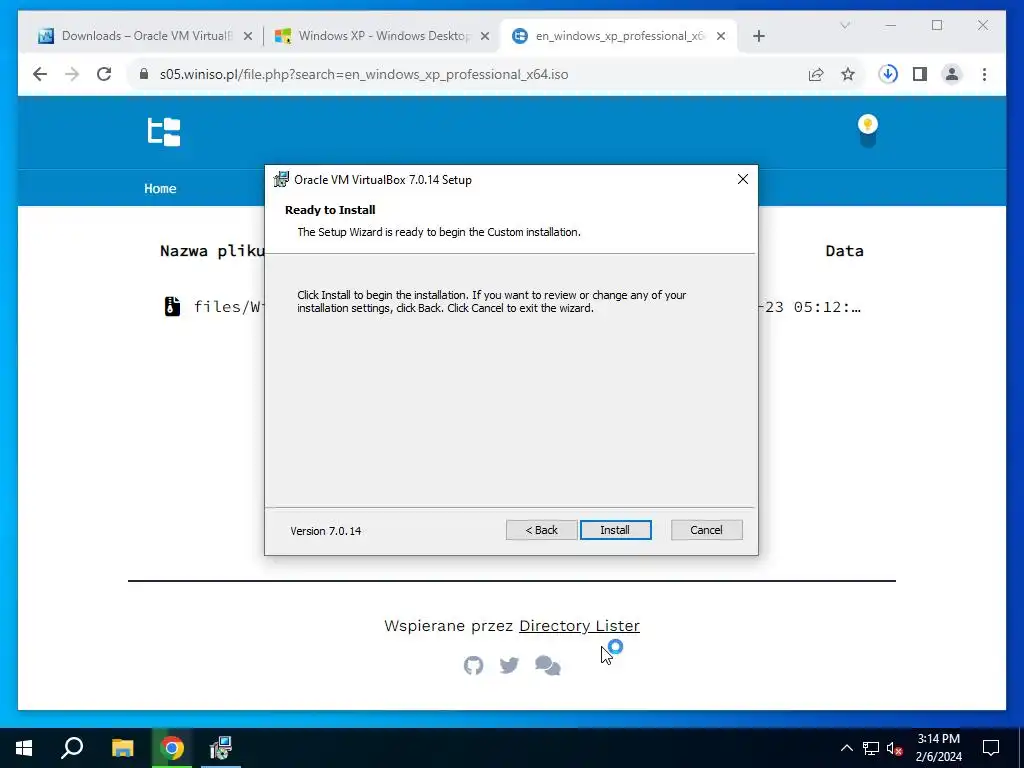Toggle light bulb theme switch
The height and width of the screenshot is (768, 1024).
pyautogui.click(x=867, y=131)
